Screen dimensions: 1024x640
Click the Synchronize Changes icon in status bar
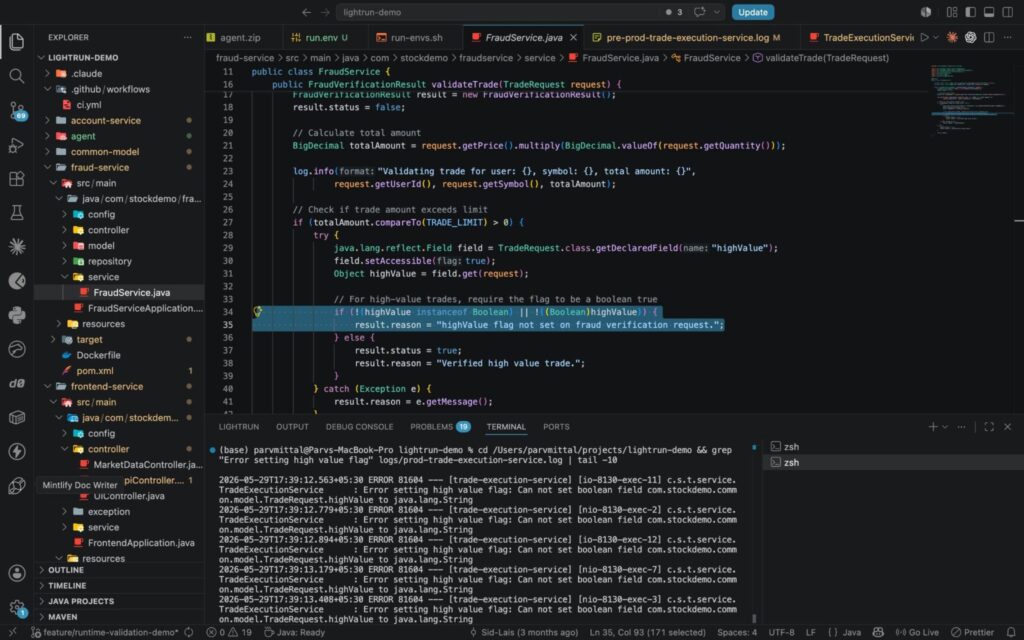[x=189, y=632]
